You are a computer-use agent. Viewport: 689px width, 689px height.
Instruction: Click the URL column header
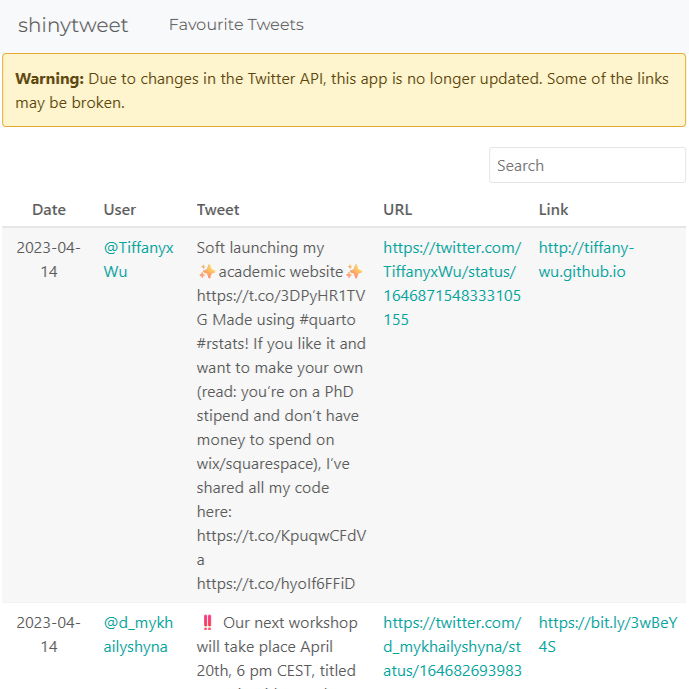(398, 210)
